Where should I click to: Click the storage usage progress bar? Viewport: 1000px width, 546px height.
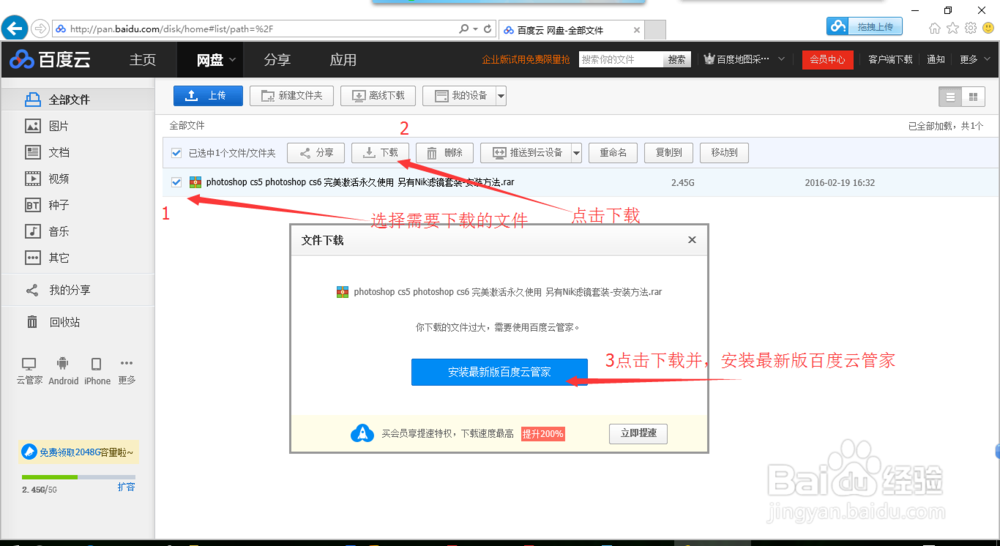tap(78, 477)
